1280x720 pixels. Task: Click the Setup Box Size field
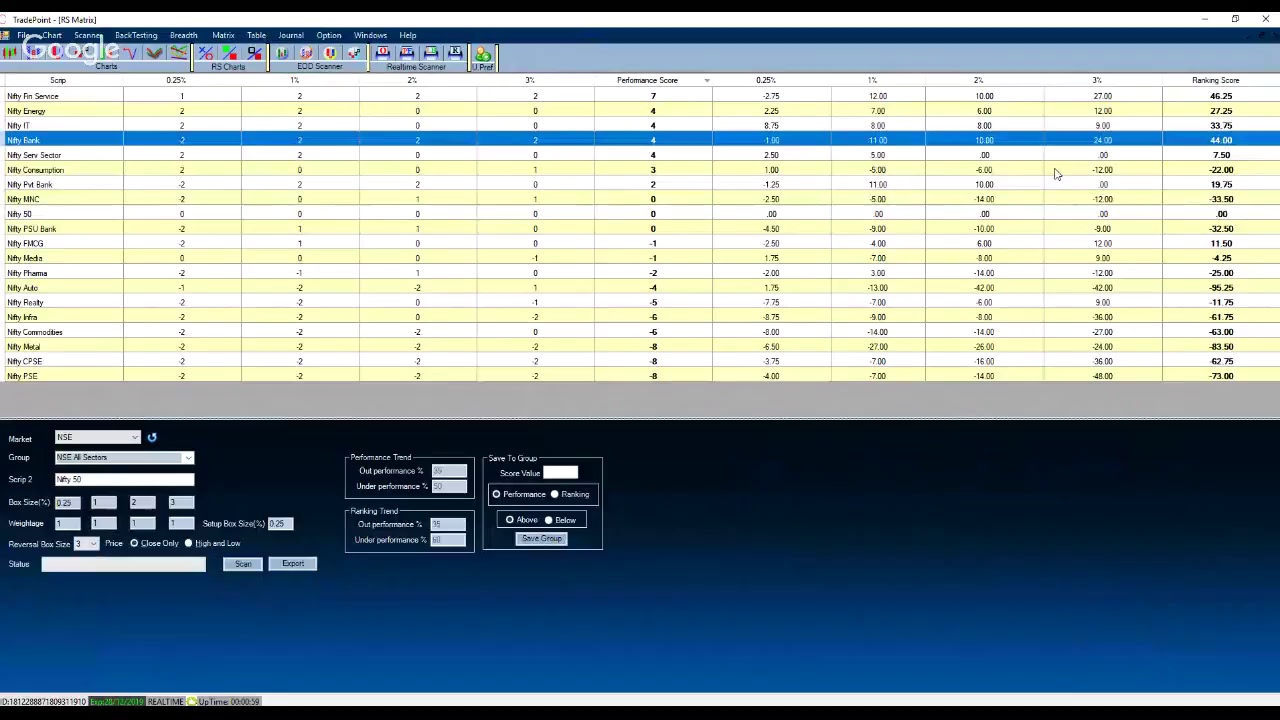click(x=281, y=523)
